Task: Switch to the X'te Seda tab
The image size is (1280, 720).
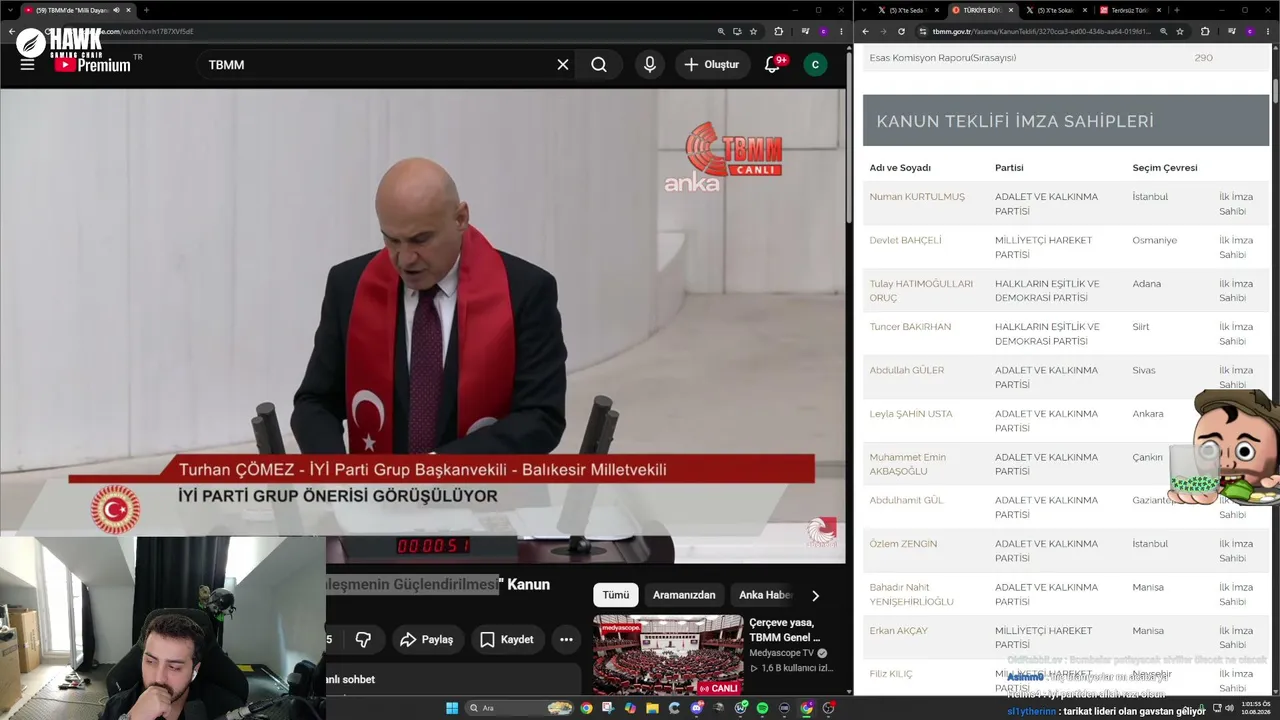Action: point(908,10)
